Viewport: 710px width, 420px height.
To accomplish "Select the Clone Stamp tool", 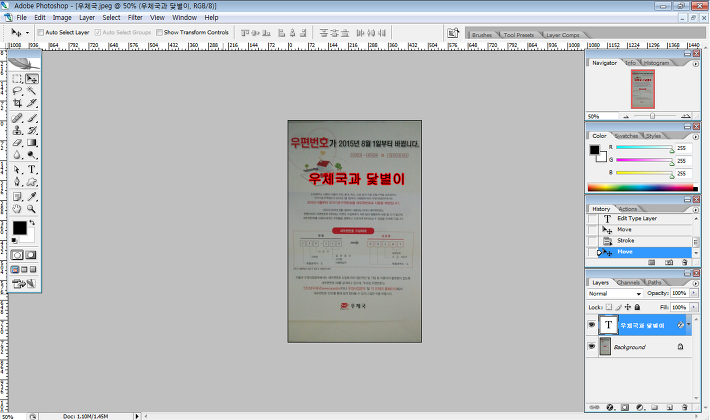I will click(x=17, y=130).
